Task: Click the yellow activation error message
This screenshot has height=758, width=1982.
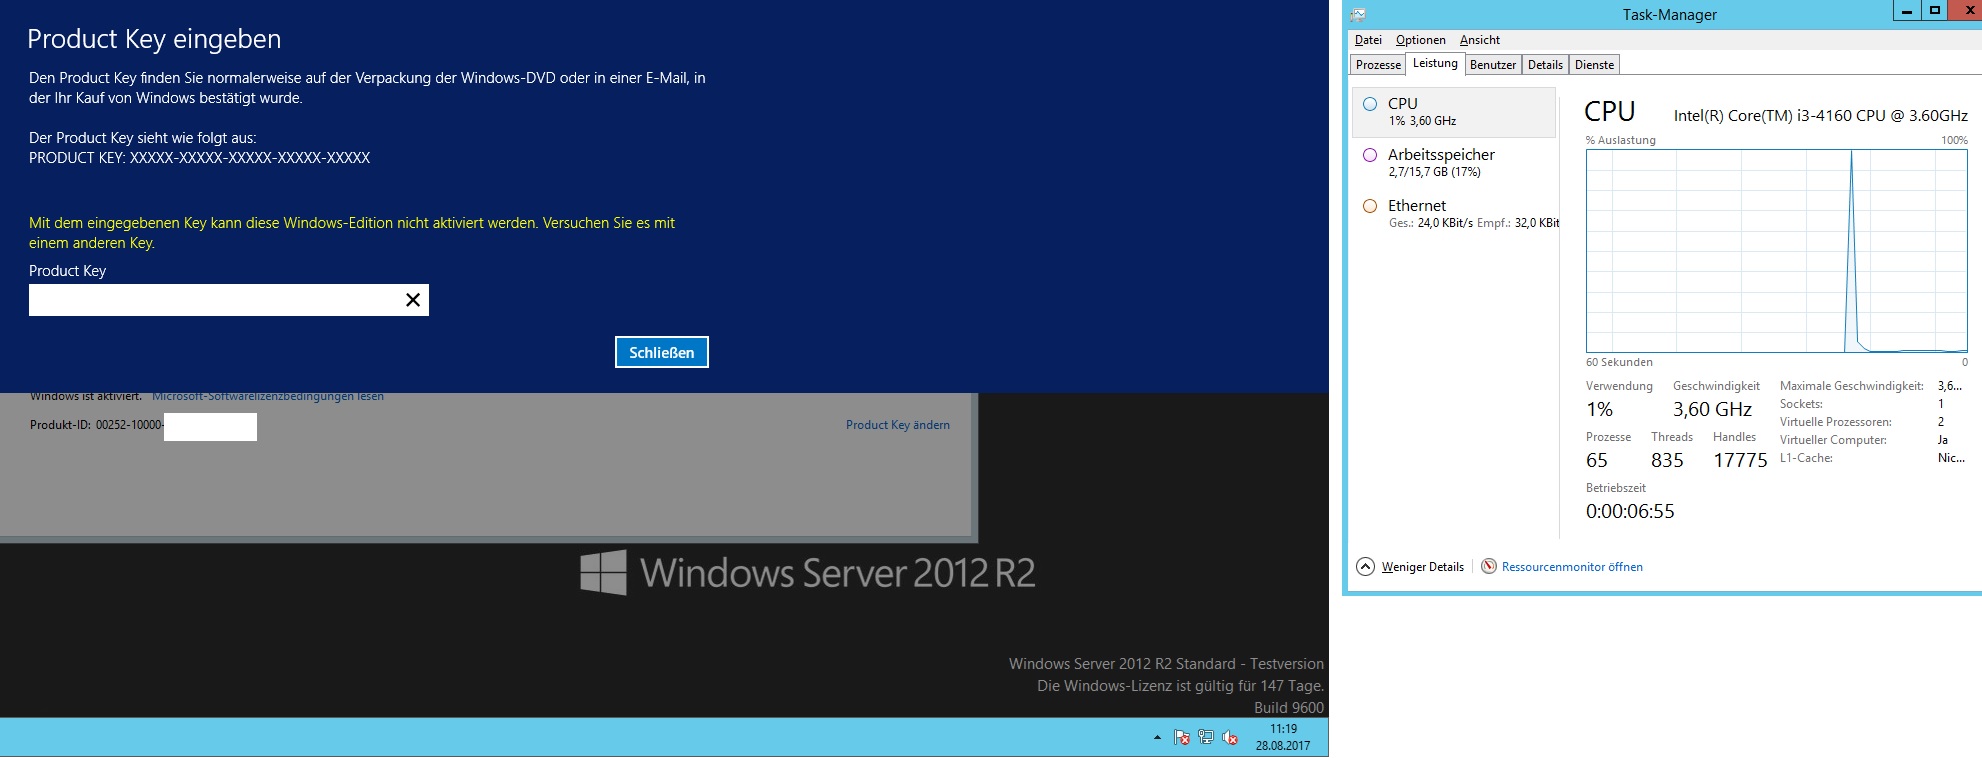Action: coord(352,233)
